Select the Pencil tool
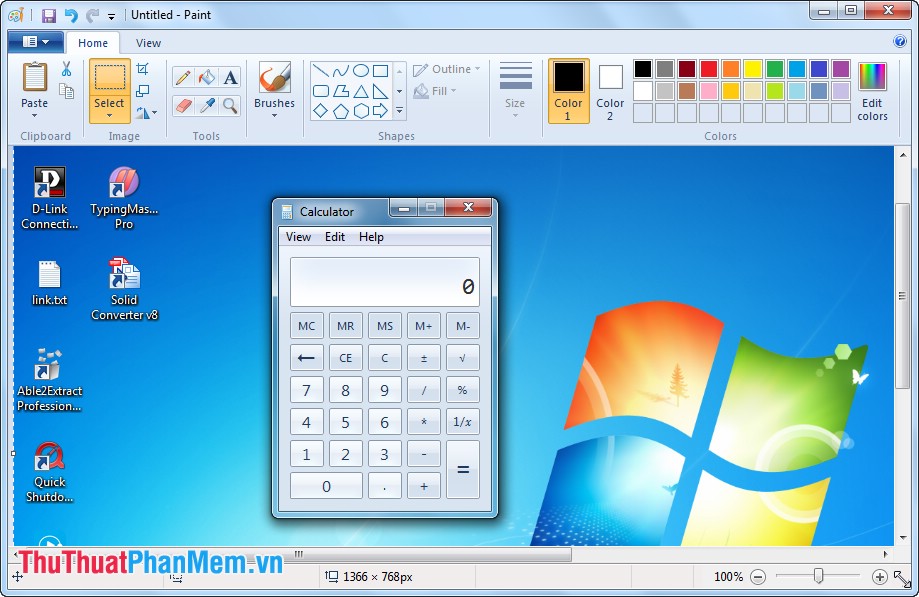Image resolution: width=919 pixels, height=597 pixels. pyautogui.click(x=183, y=77)
